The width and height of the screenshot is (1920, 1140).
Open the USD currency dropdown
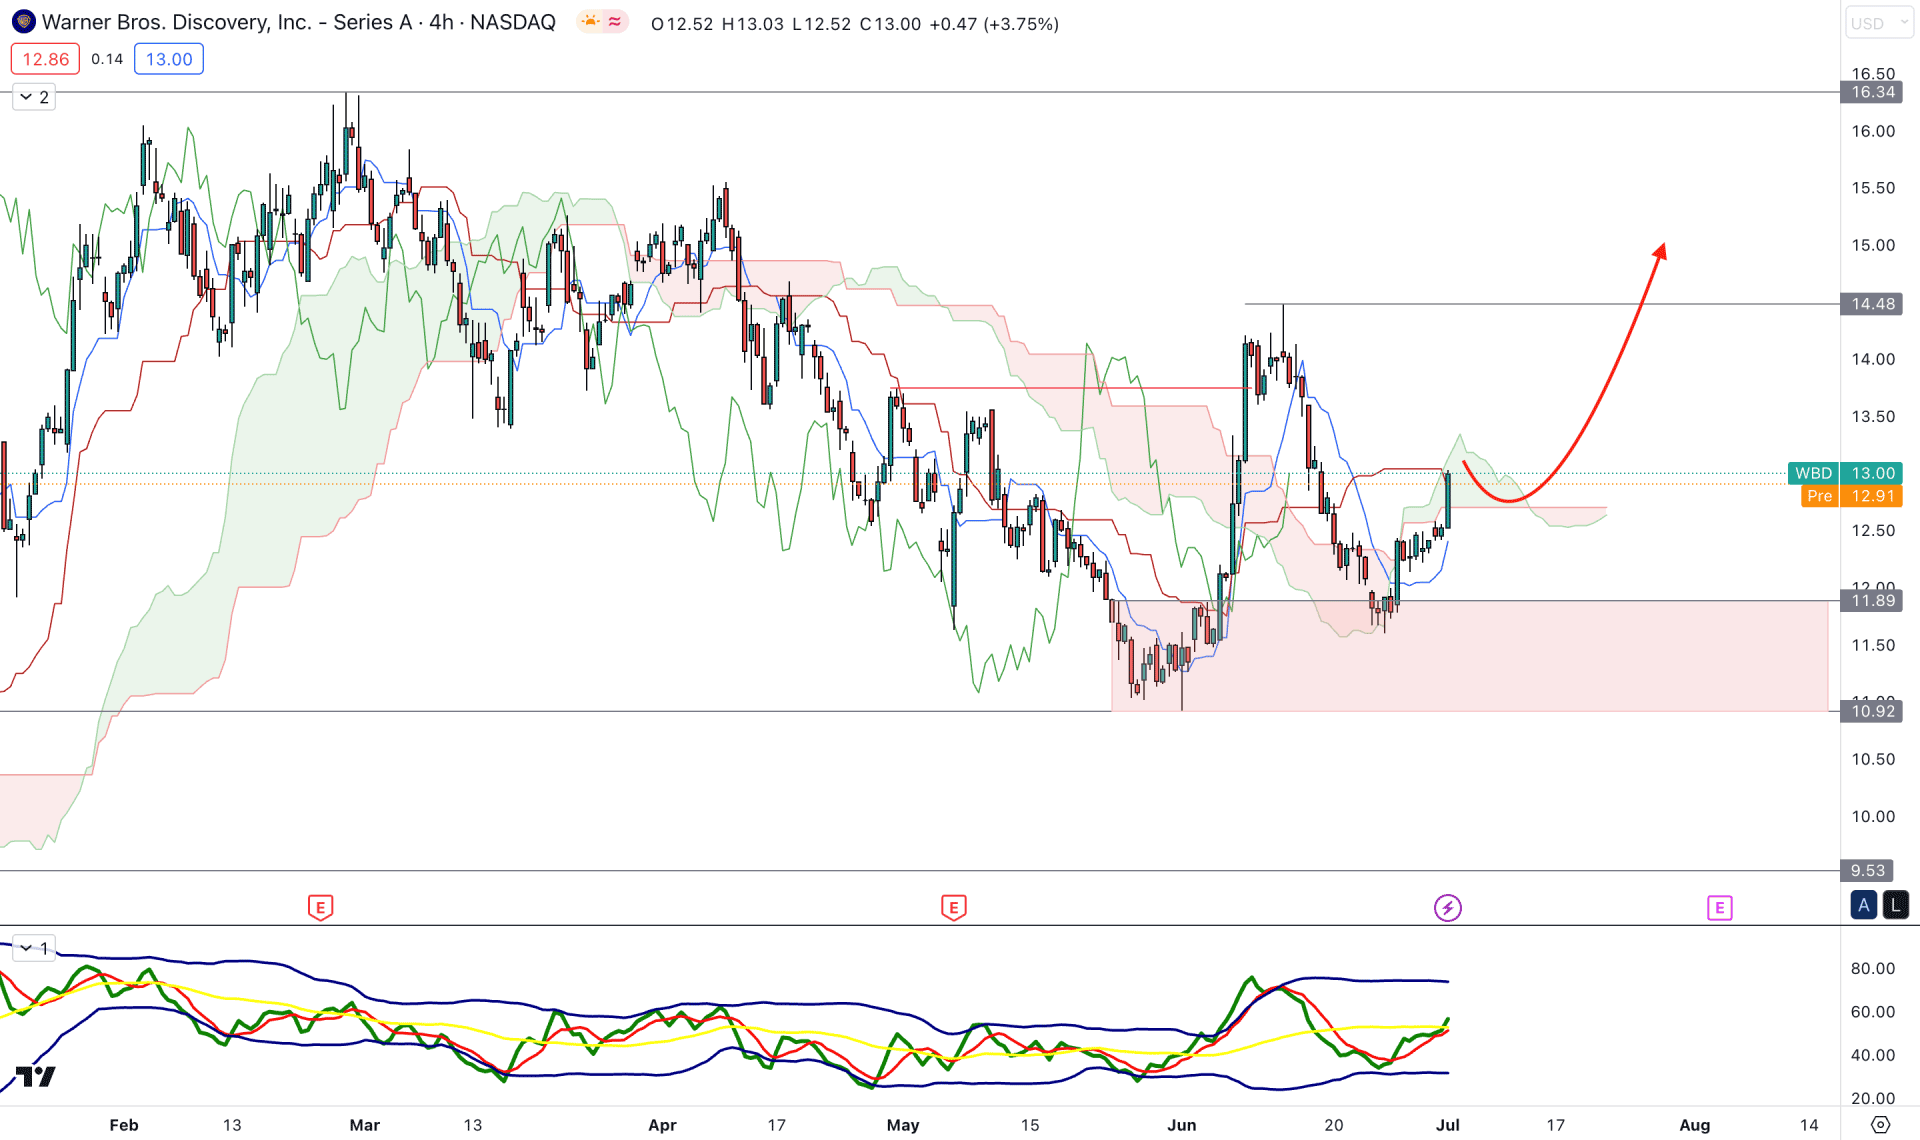1879,23
